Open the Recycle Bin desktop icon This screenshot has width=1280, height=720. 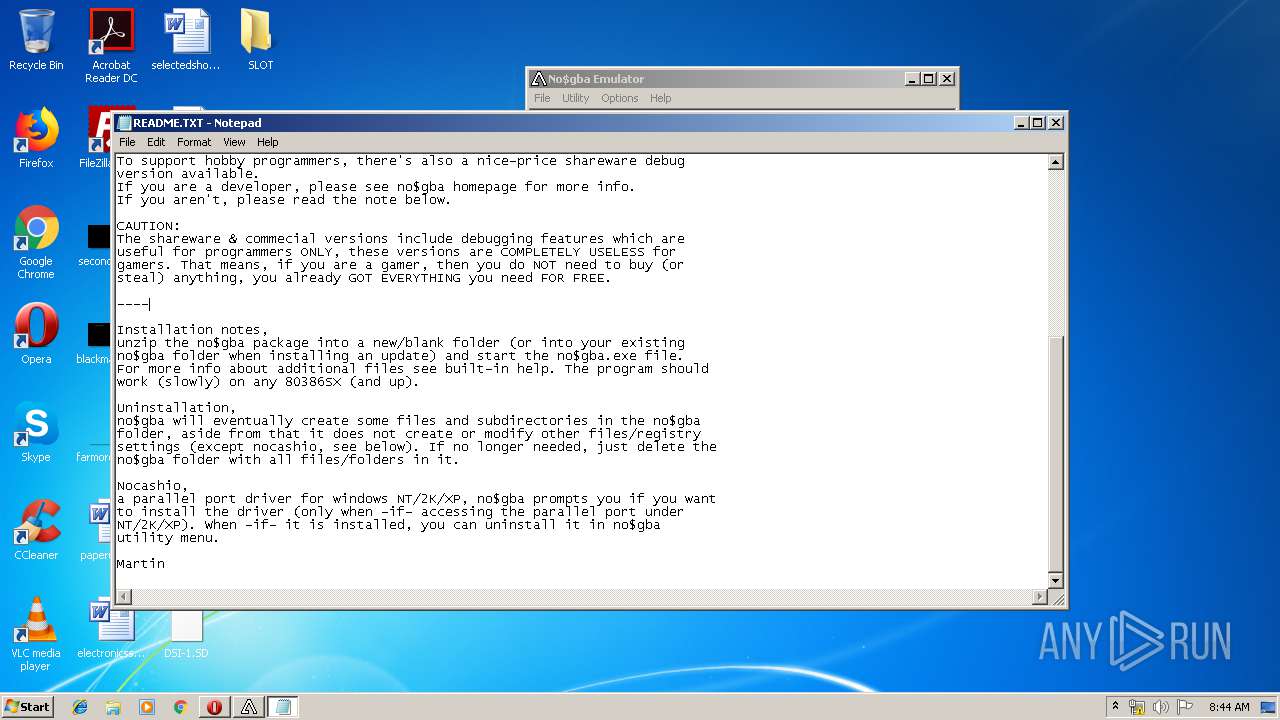point(36,40)
